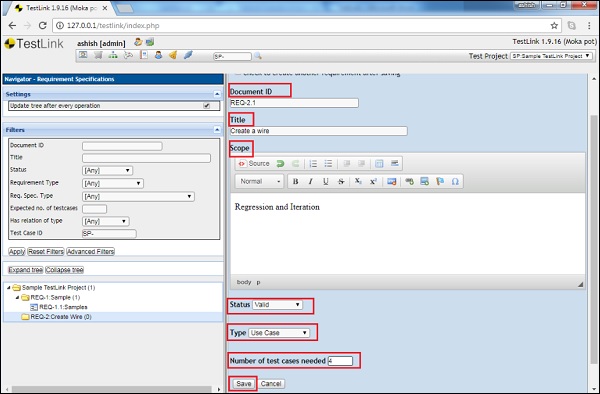The height and width of the screenshot is (394, 600).
Task: Apply Subscript formatting in the editor
Action: click(x=358, y=181)
